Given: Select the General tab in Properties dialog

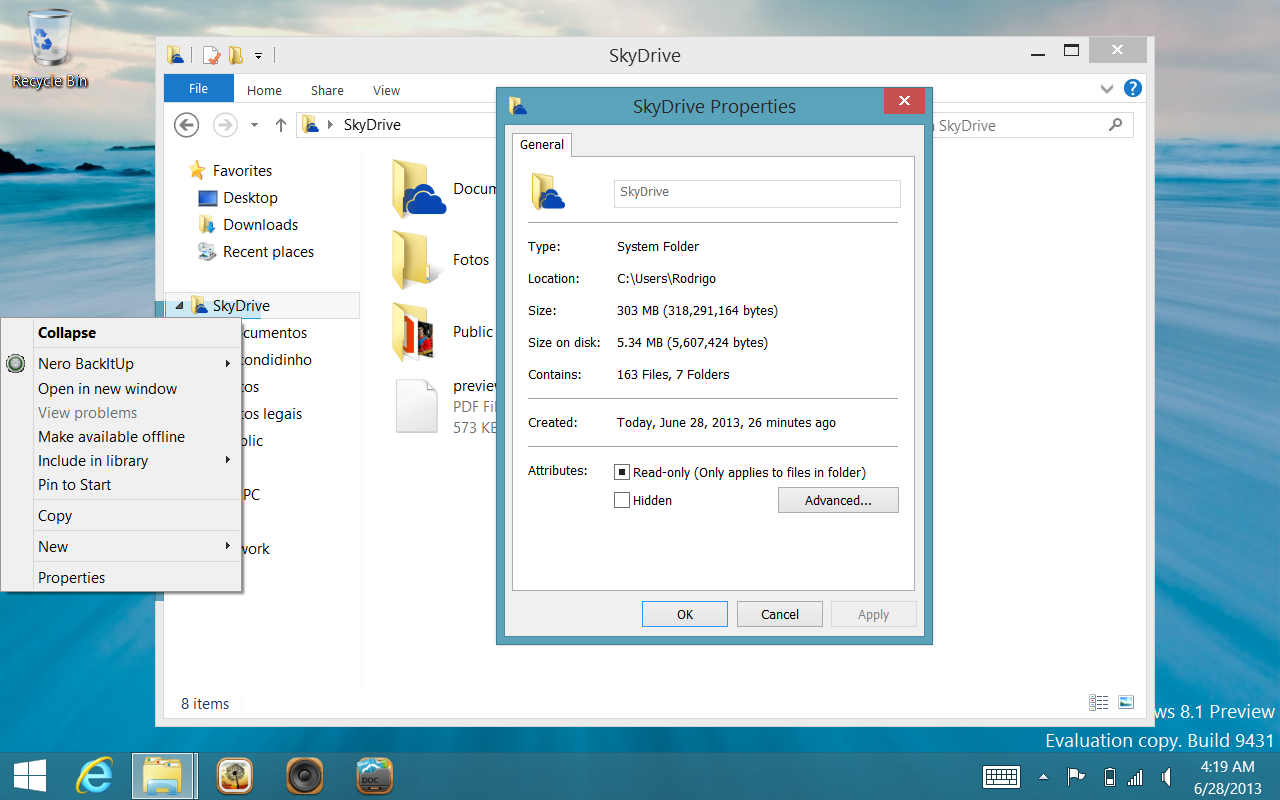Looking at the screenshot, I should click(542, 145).
